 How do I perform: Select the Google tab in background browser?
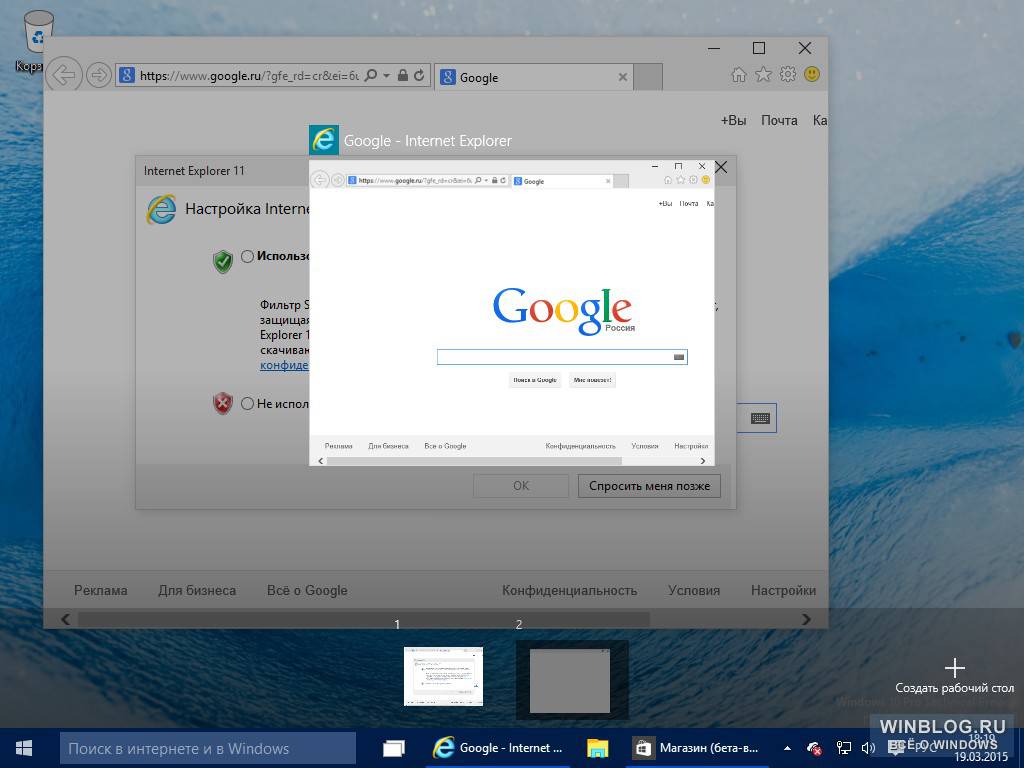(x=534, y=77)
